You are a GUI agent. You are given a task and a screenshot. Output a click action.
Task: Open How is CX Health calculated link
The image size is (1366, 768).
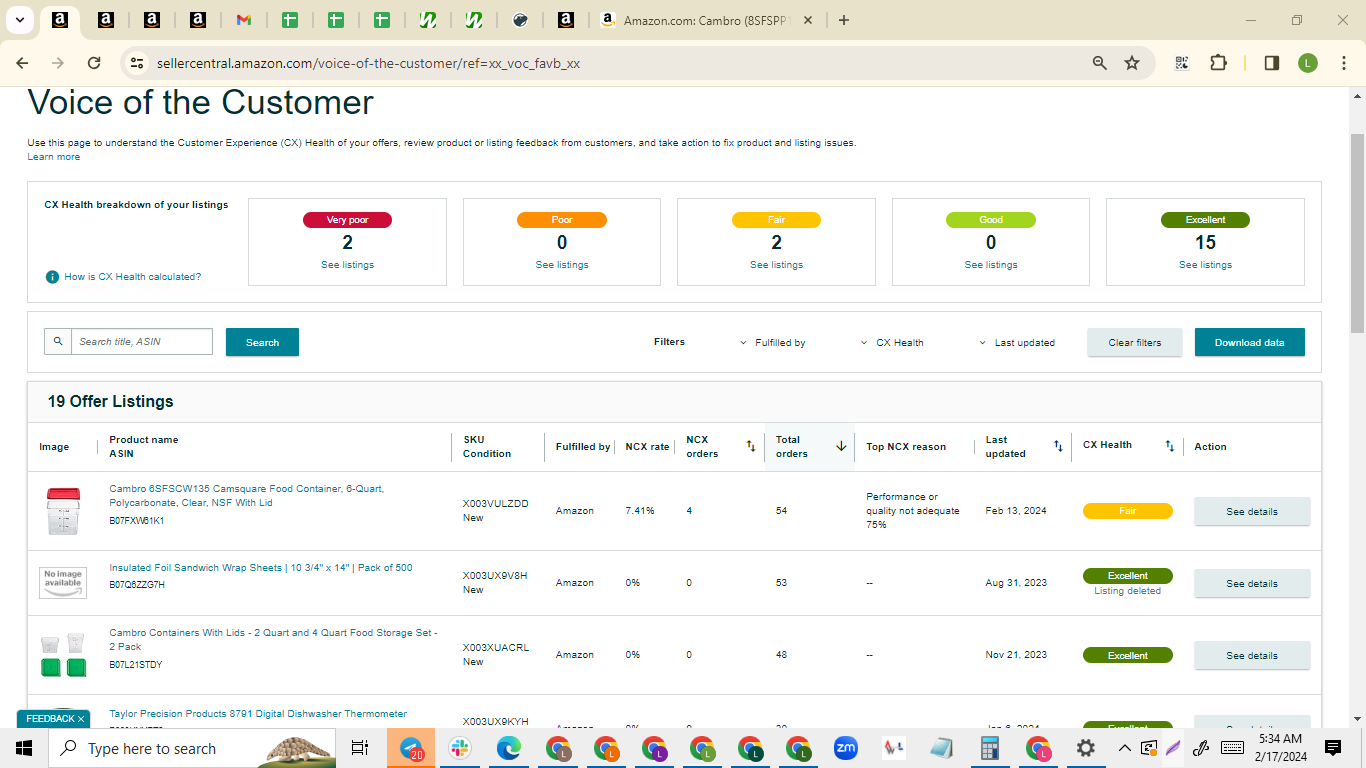pos(133,277)
